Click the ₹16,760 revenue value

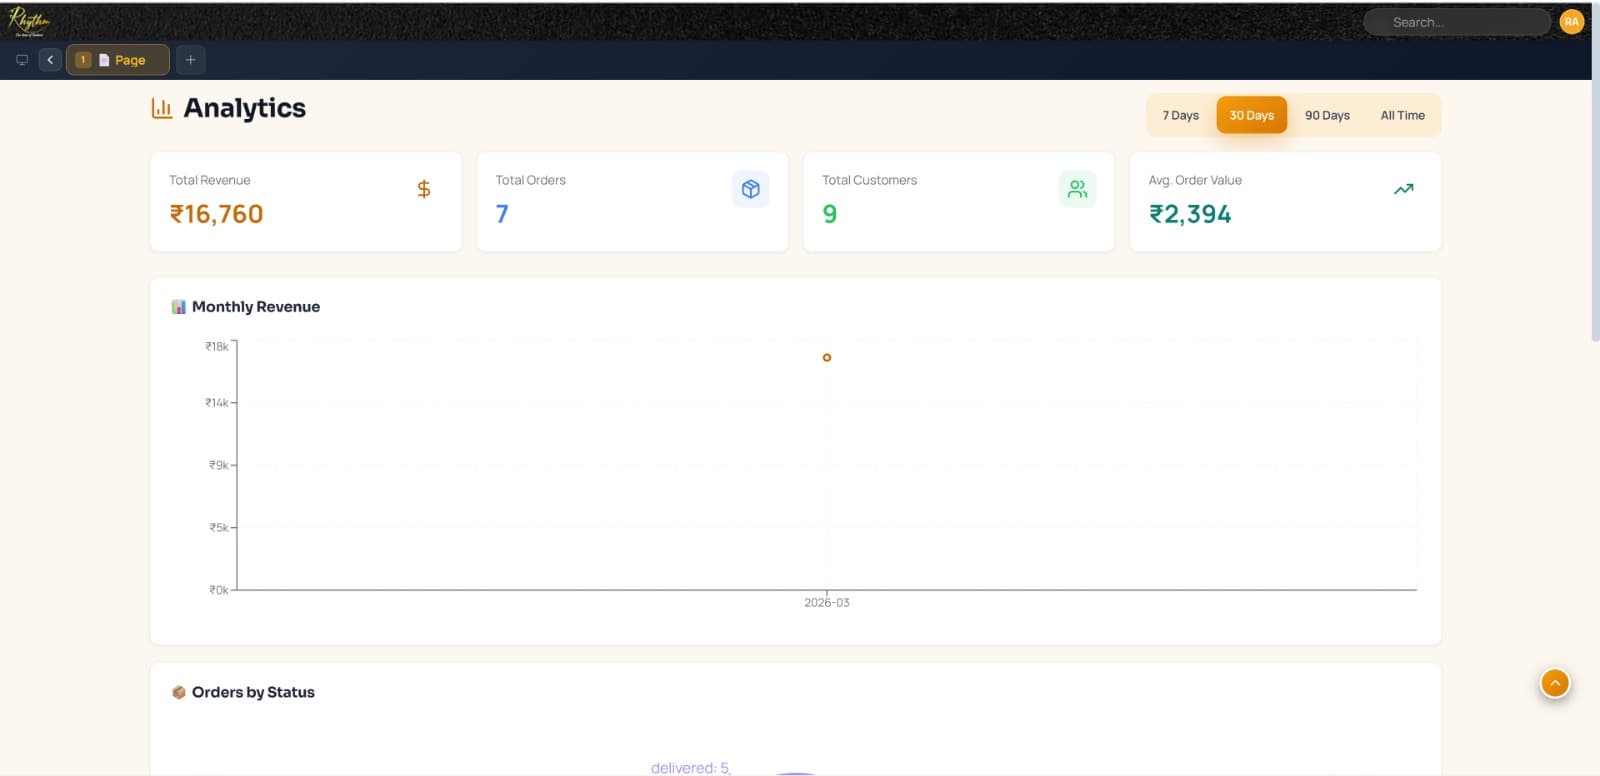(x=216, y=214)
